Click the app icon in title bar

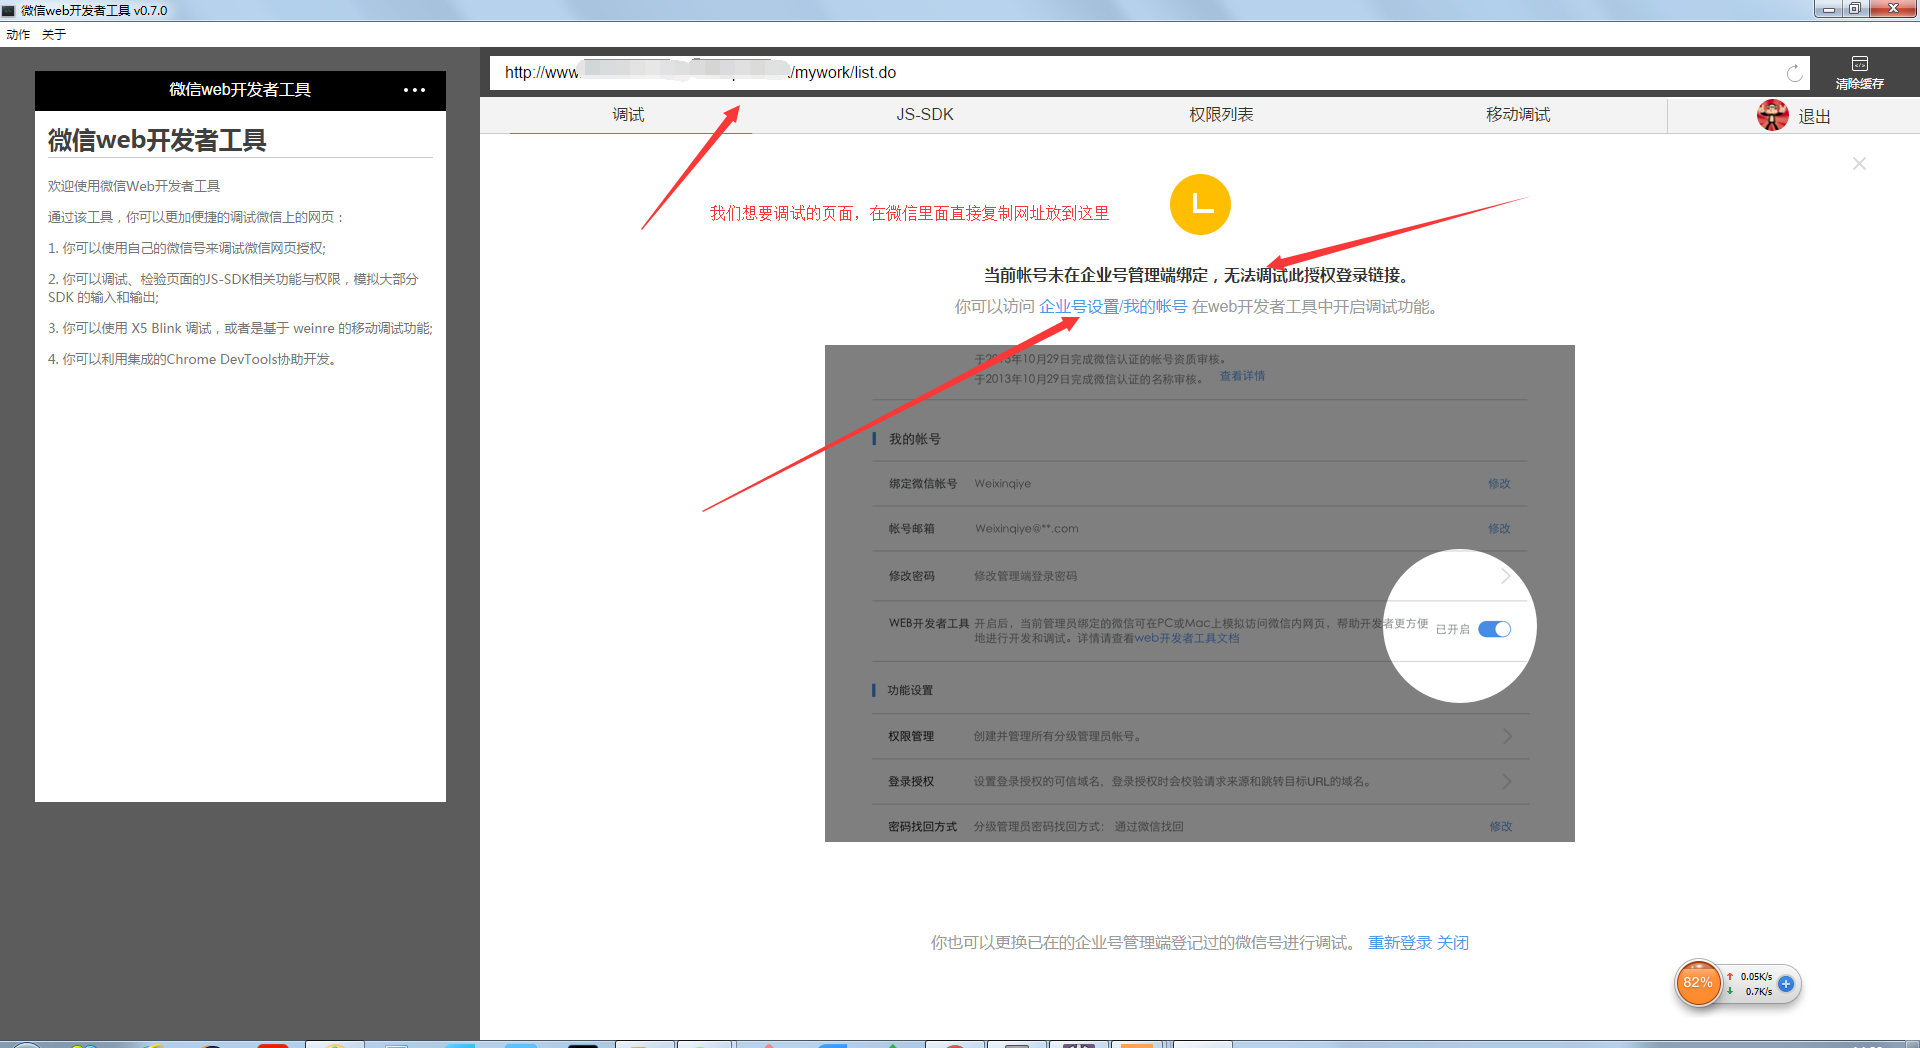click(x=9, y=10)
